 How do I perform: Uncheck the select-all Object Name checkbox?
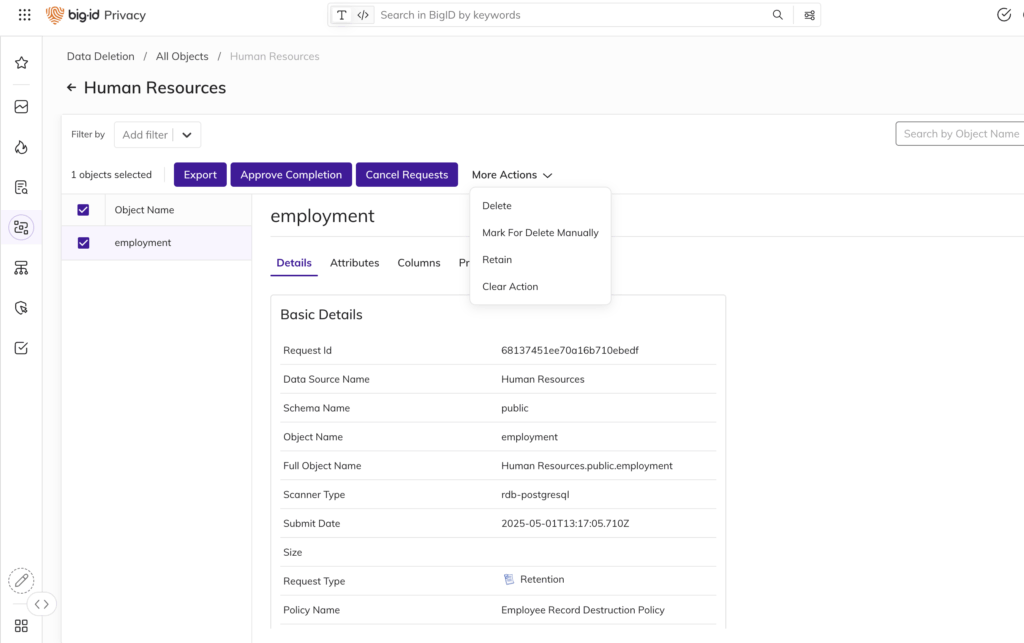(x=83, y=210)
